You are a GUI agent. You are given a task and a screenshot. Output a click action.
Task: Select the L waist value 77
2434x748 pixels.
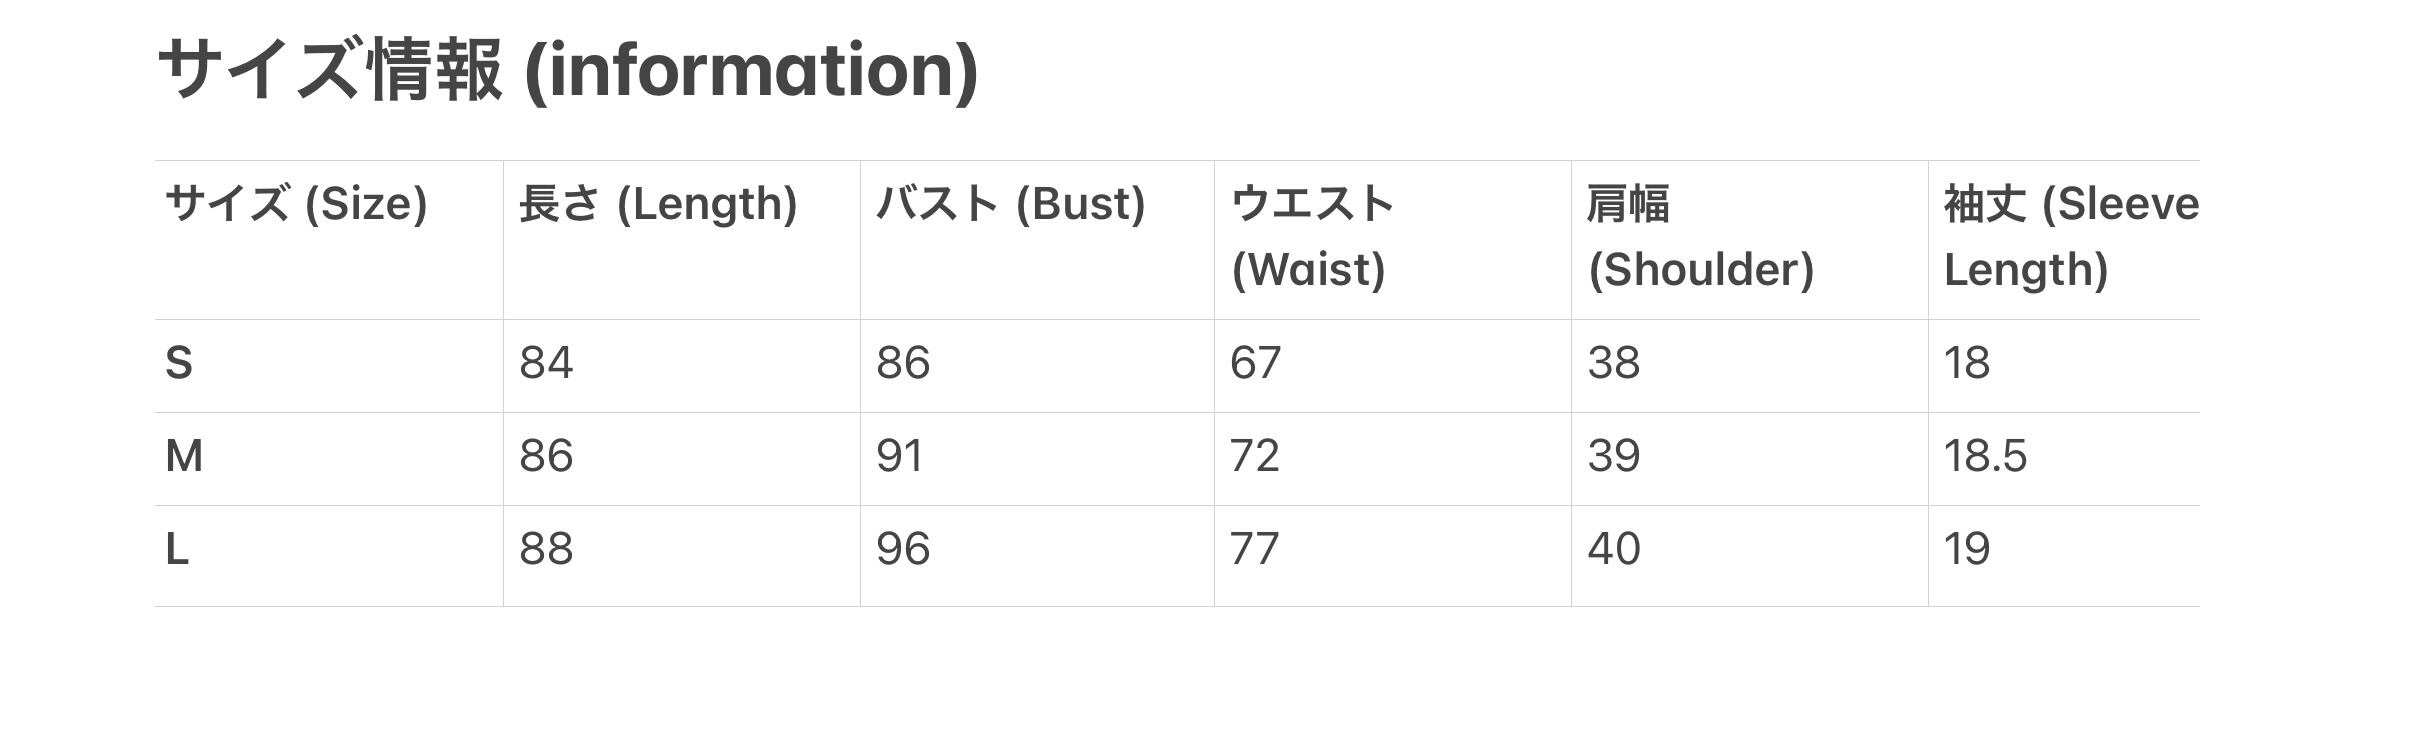tap(1255, 549)
